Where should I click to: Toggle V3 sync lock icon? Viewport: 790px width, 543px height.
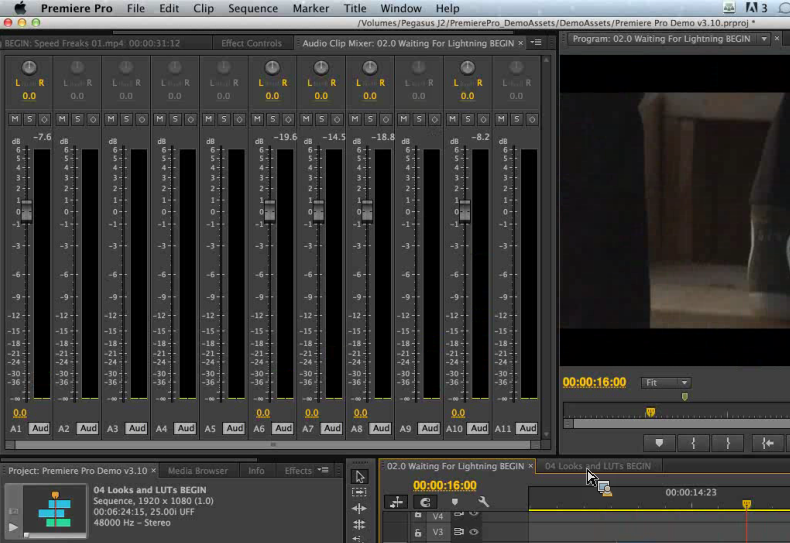(458, 532)
